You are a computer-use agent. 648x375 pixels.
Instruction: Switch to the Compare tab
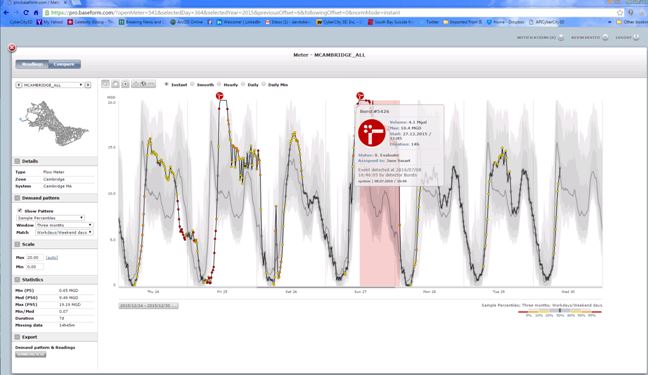(64, 64)
